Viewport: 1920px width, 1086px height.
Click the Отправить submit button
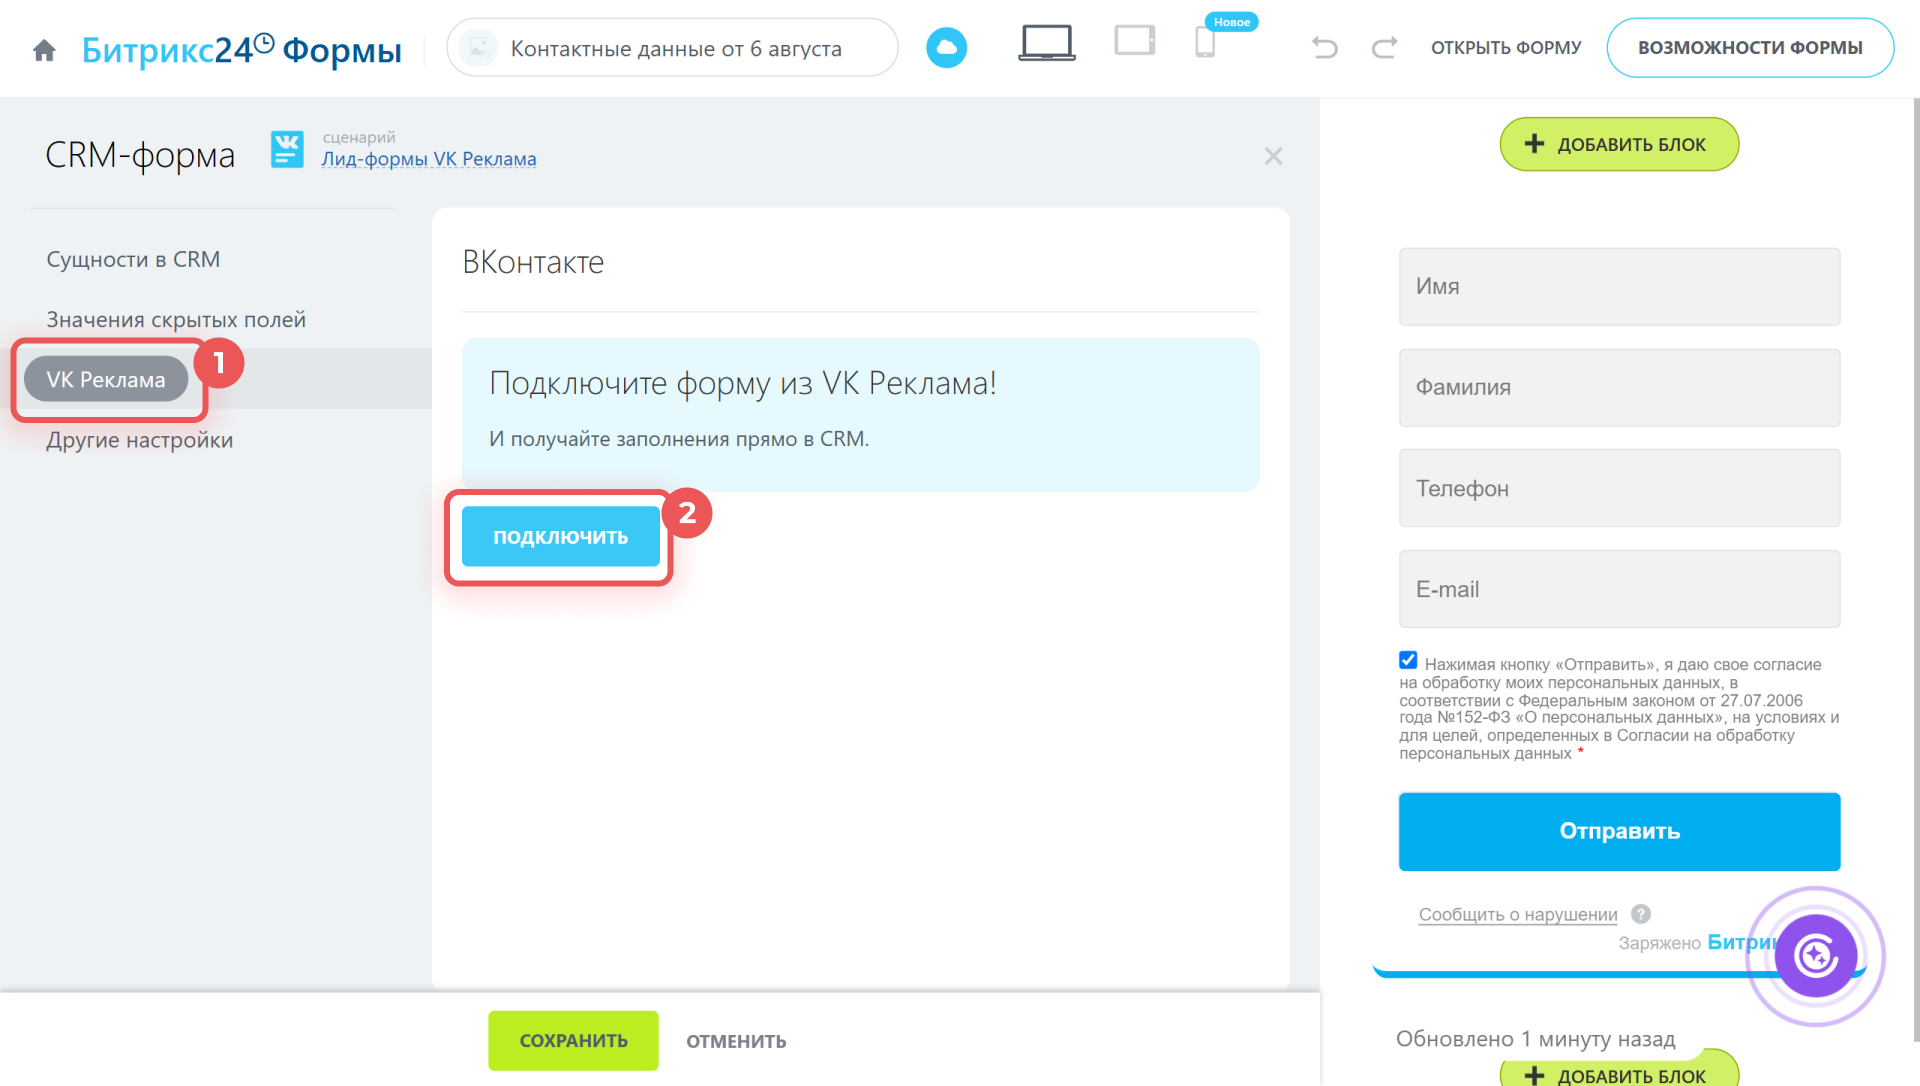click(1619, 831)
